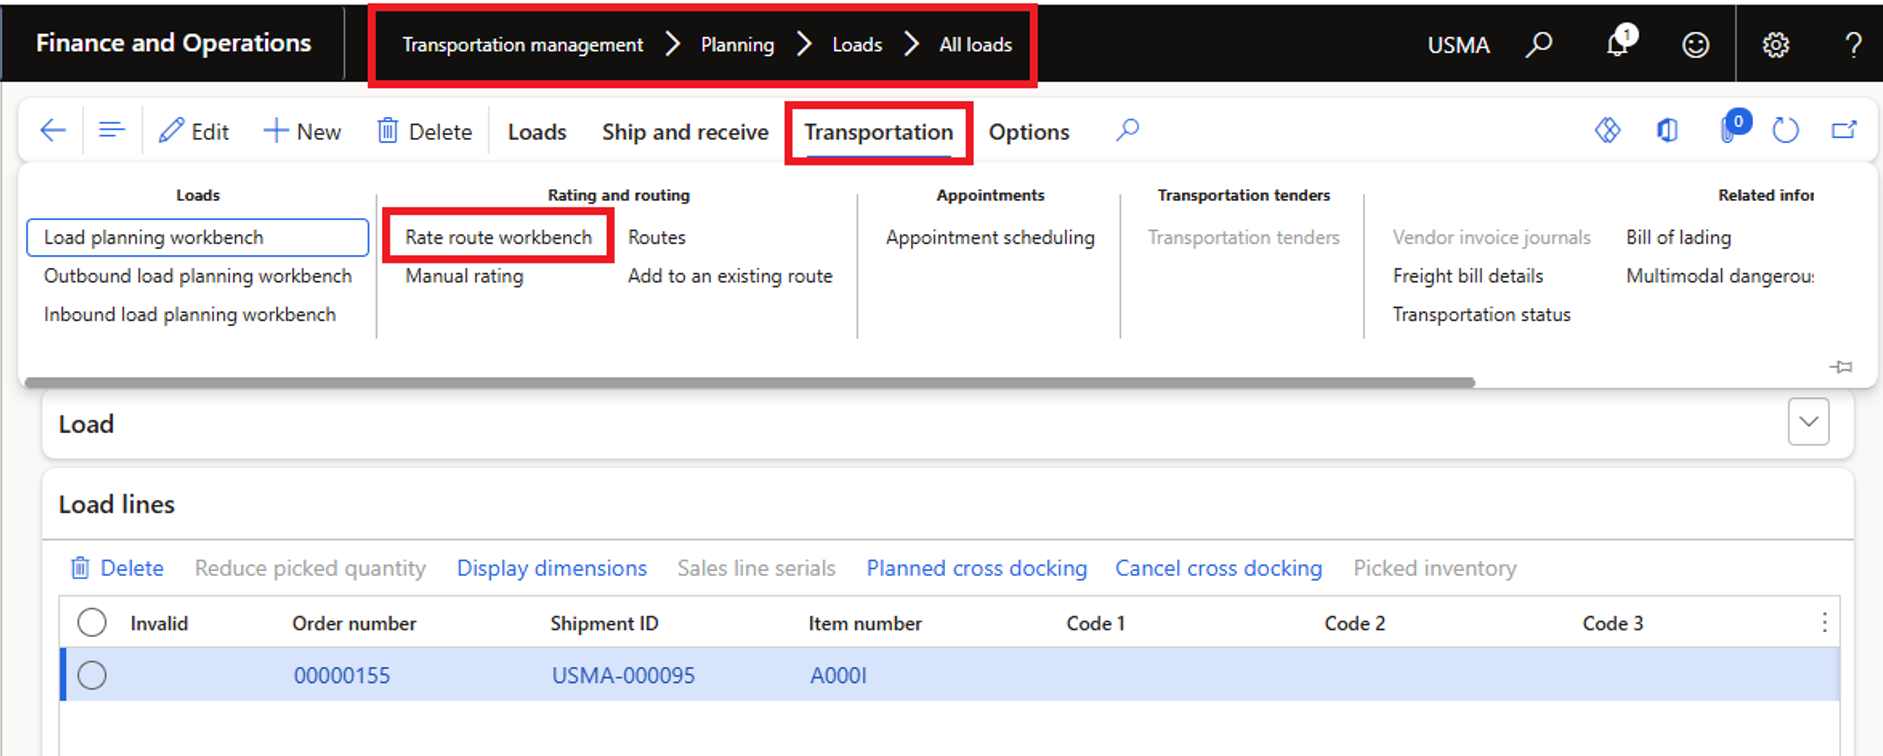The width and height of the screenshot is (1883, 756).
Task: Open Rate route workbench
Action: click(x=498, y=237)
